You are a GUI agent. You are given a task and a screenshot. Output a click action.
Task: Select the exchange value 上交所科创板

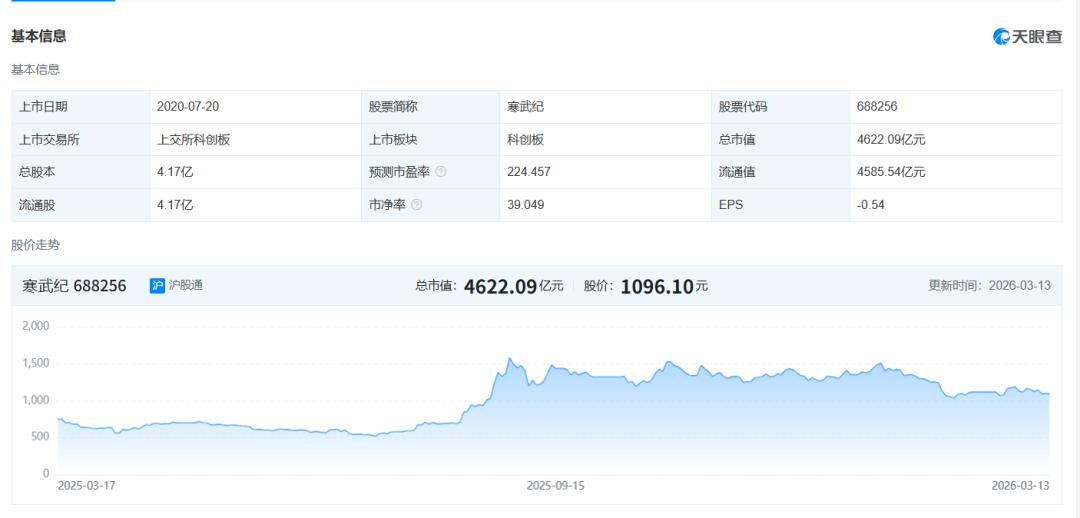(194, 140)
